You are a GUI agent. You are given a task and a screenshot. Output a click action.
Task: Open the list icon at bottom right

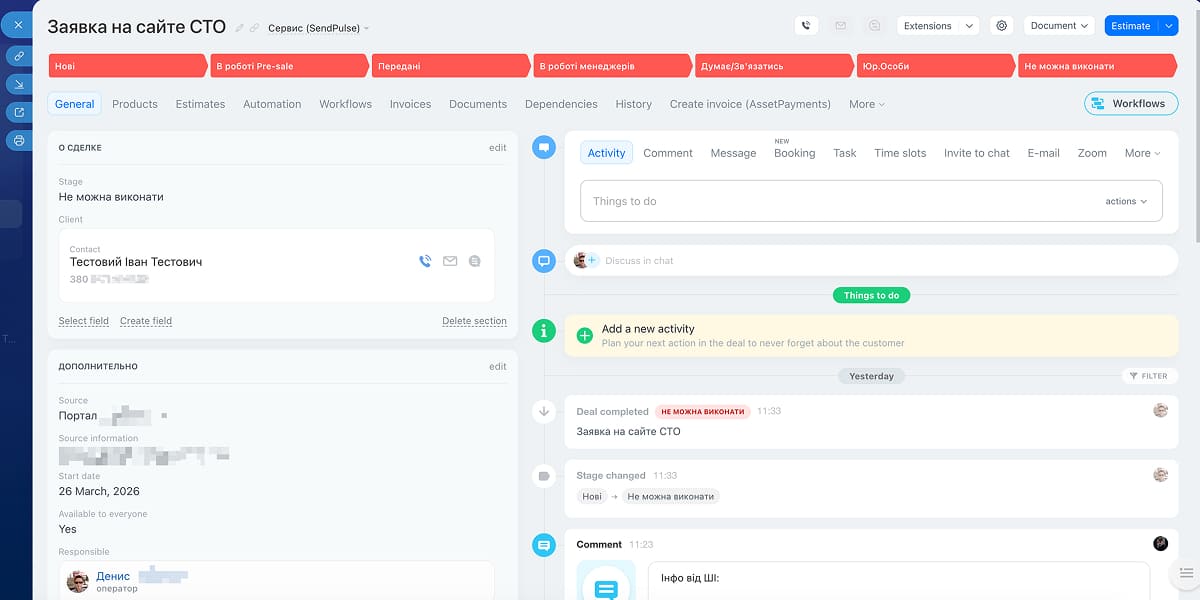(1186, 573)
